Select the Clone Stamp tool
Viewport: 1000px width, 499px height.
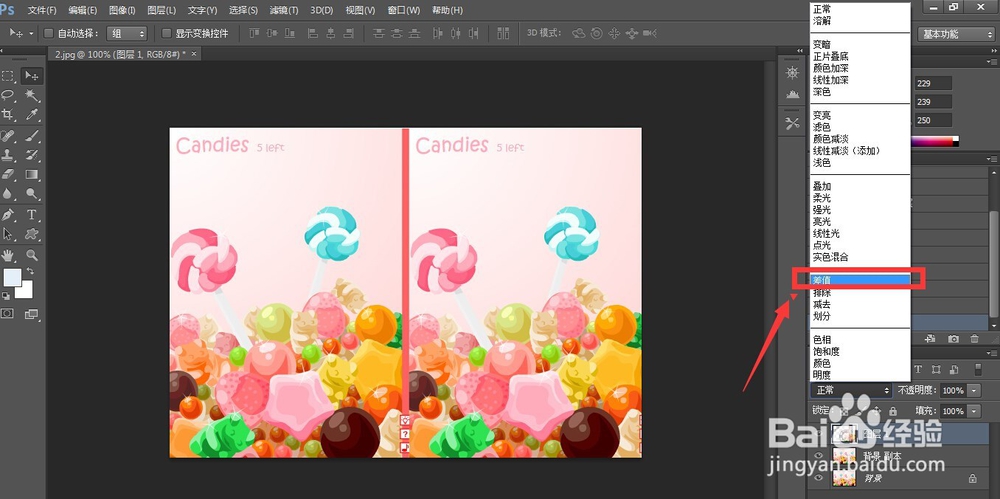click(x=8, y=155)
